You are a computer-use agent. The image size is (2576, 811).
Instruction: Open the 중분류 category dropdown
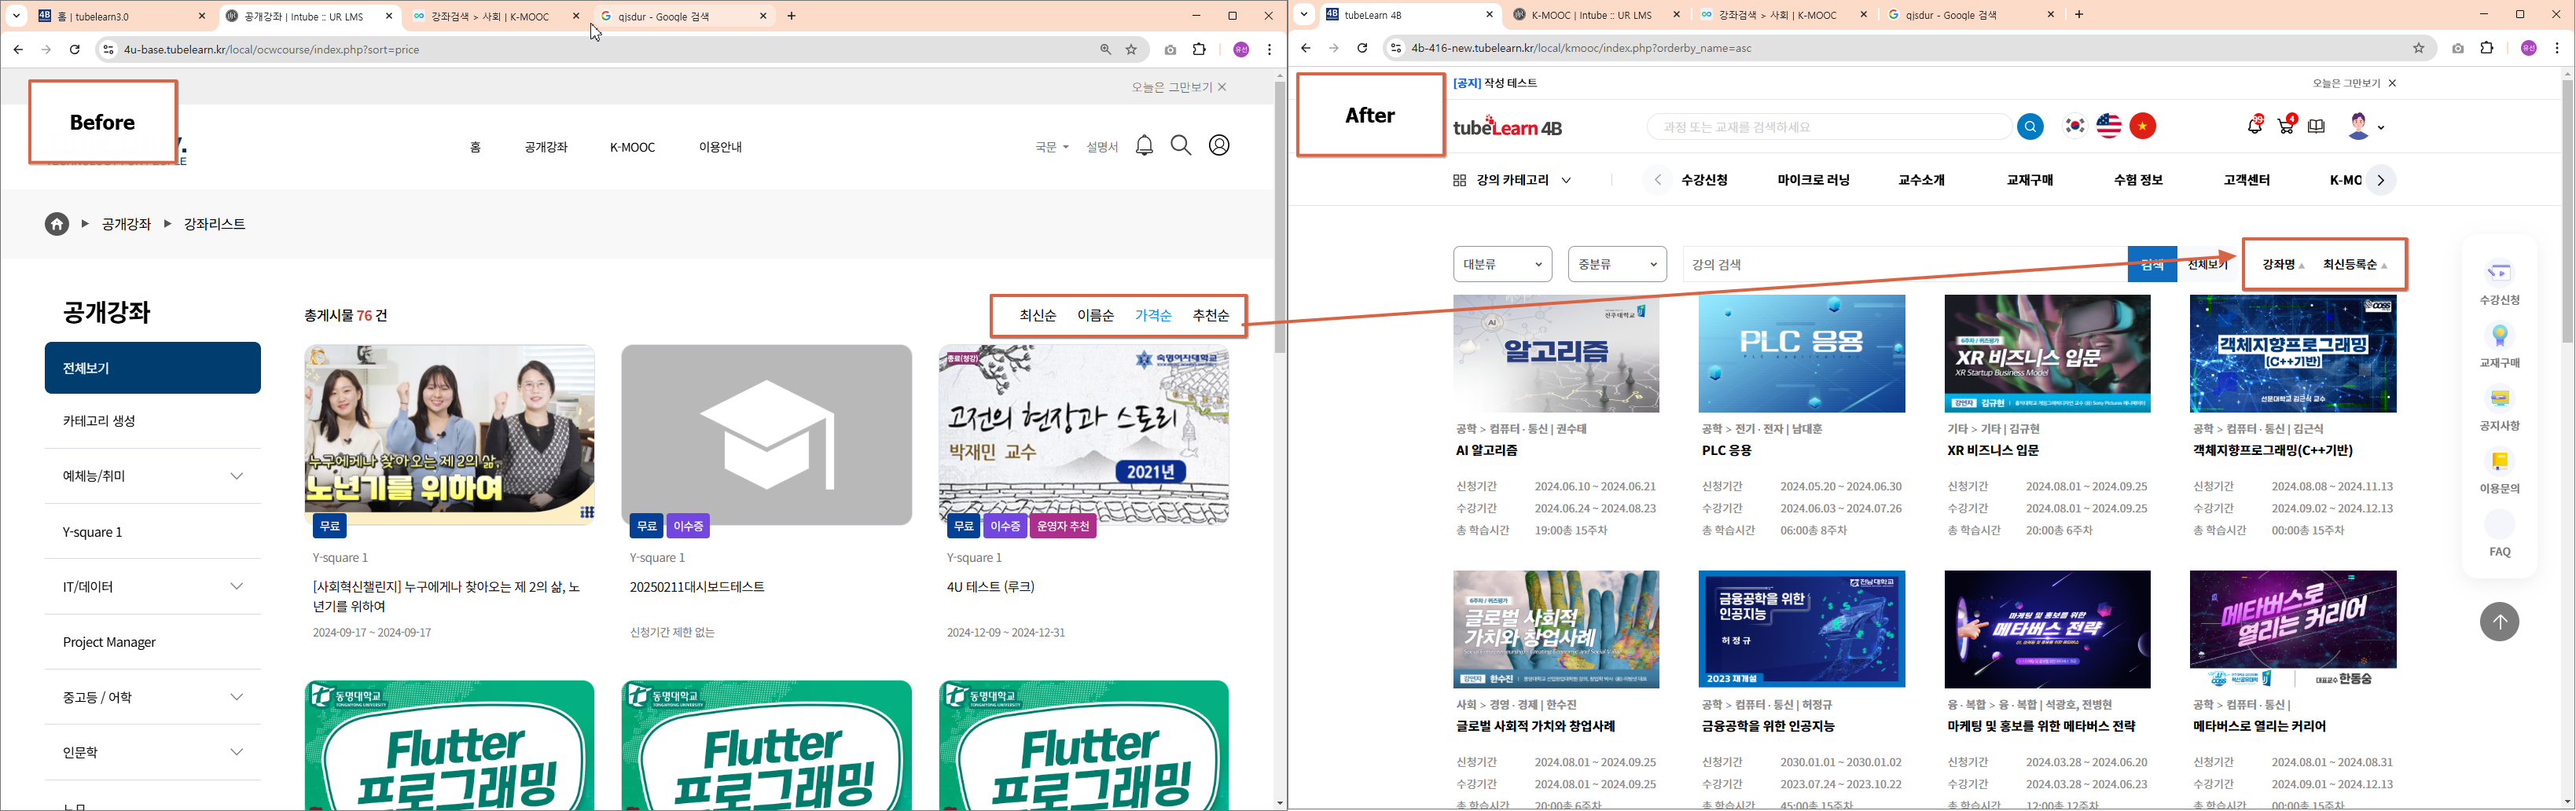(1617, 265)
